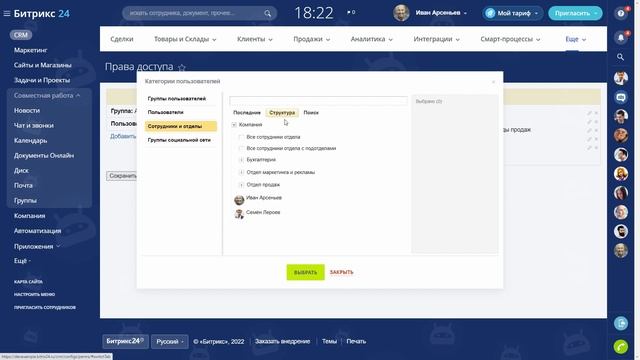Open Маркетинг in the left menu

[31, 50]
